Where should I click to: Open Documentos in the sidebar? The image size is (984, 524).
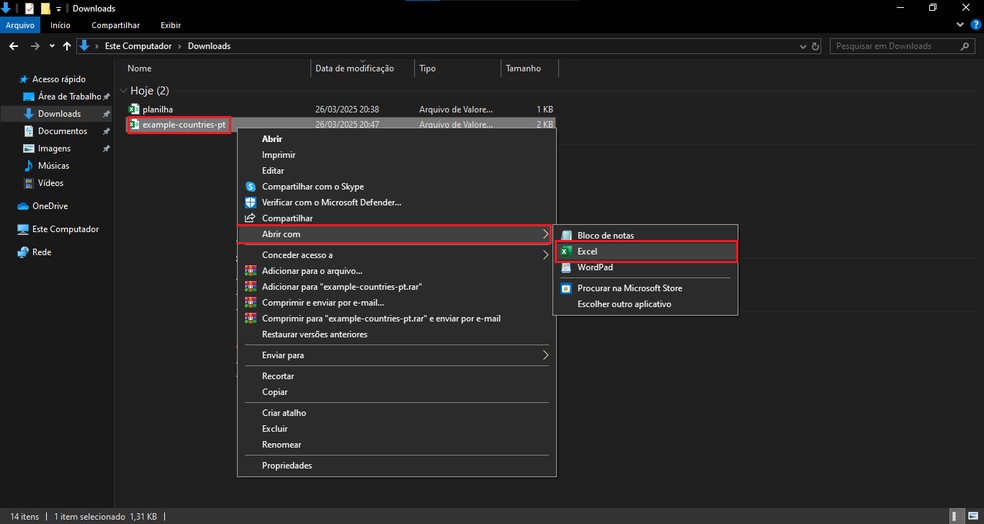[x=62, y=131]
